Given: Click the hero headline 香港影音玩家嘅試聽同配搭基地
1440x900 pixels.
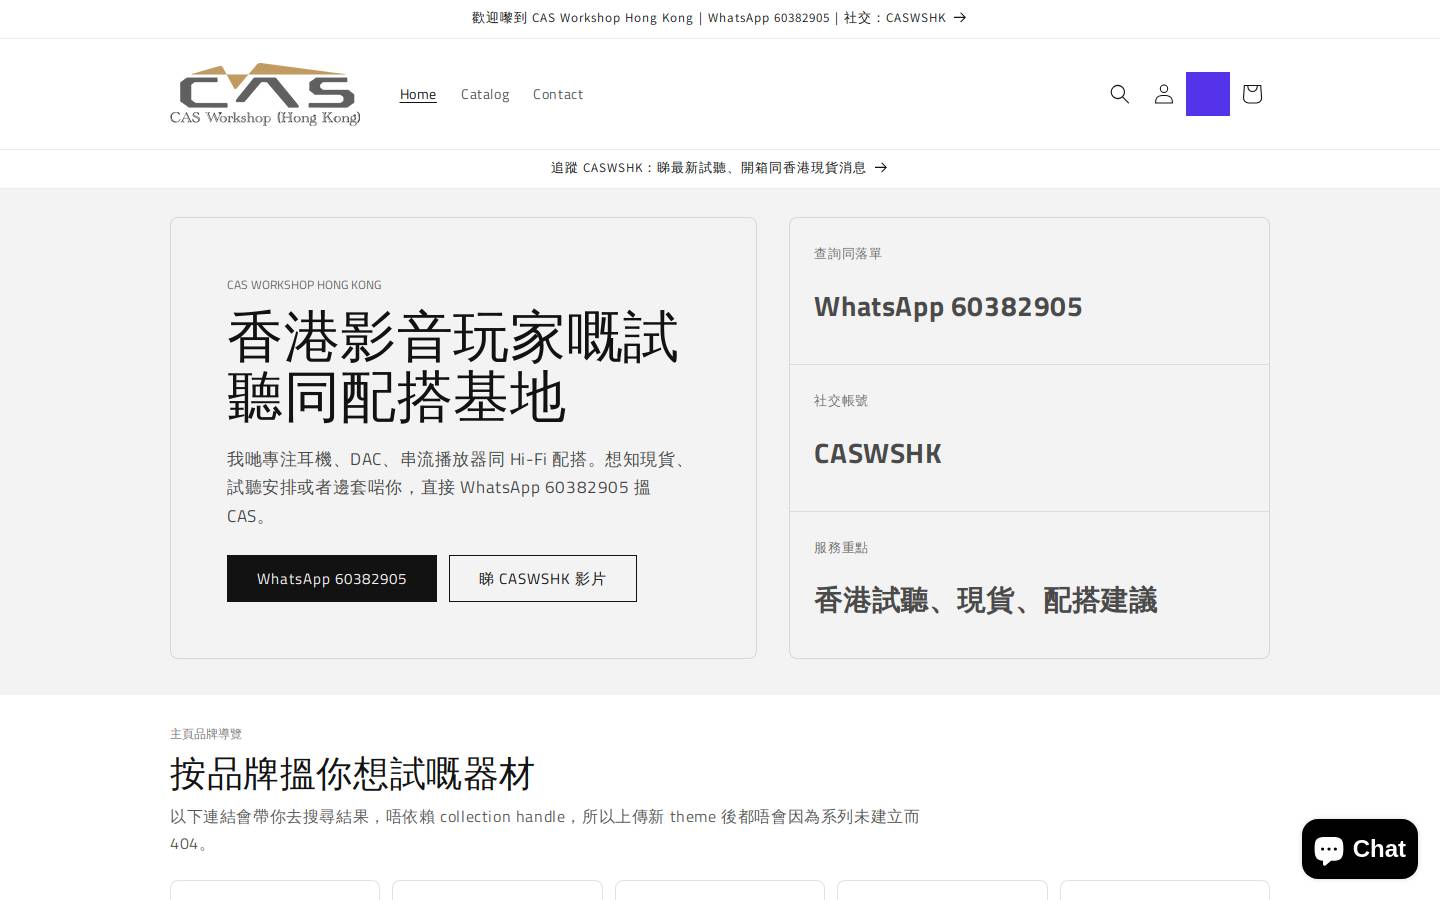Looking at the screenshot, I should (453, 367).
